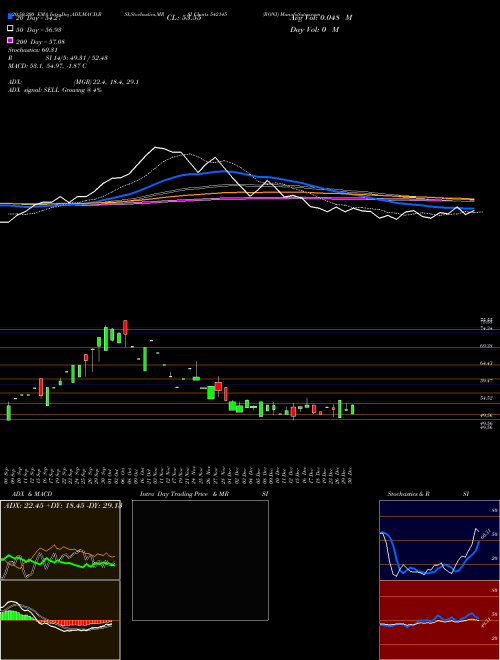This screenshot has height=660, width=500.
Task: Click the 'Intra Day Trading Price' panel title
Action: click(x=174, y=494)
